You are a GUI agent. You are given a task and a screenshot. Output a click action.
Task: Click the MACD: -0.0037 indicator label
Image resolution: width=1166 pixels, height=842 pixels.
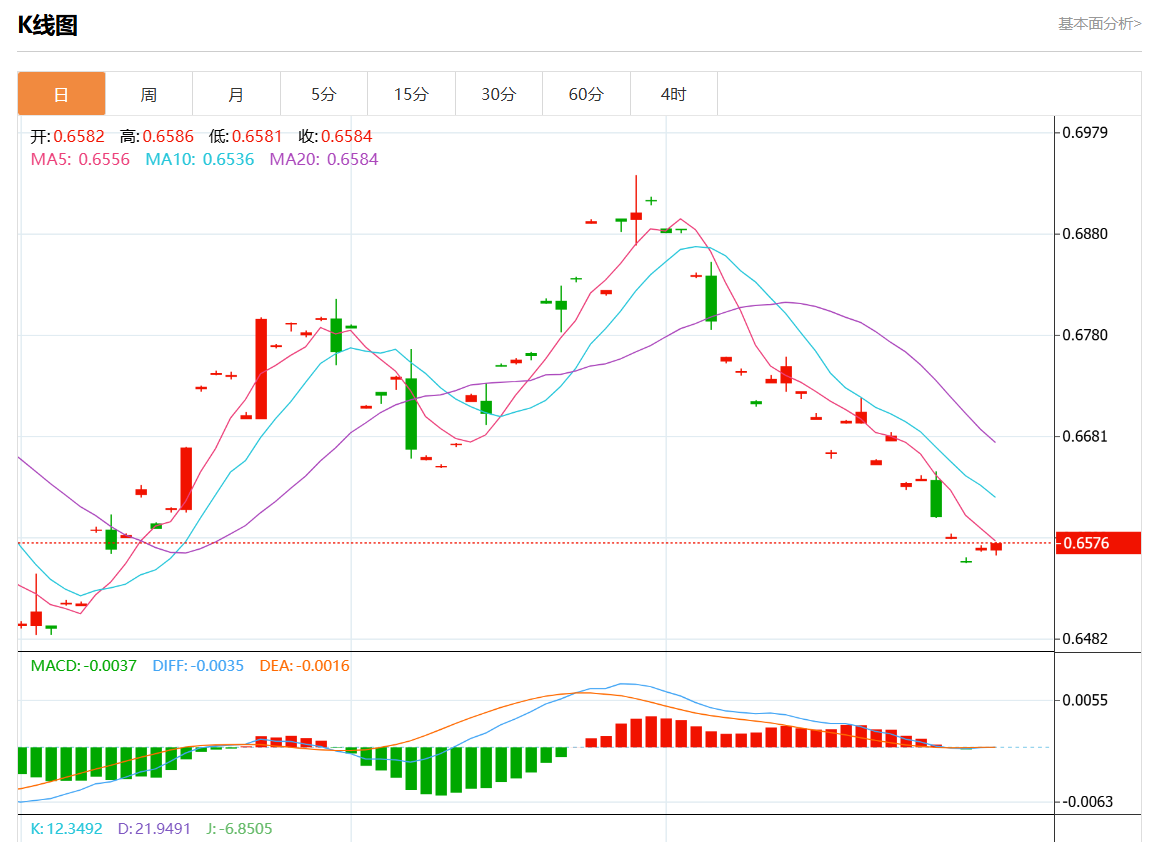(83, 666)
